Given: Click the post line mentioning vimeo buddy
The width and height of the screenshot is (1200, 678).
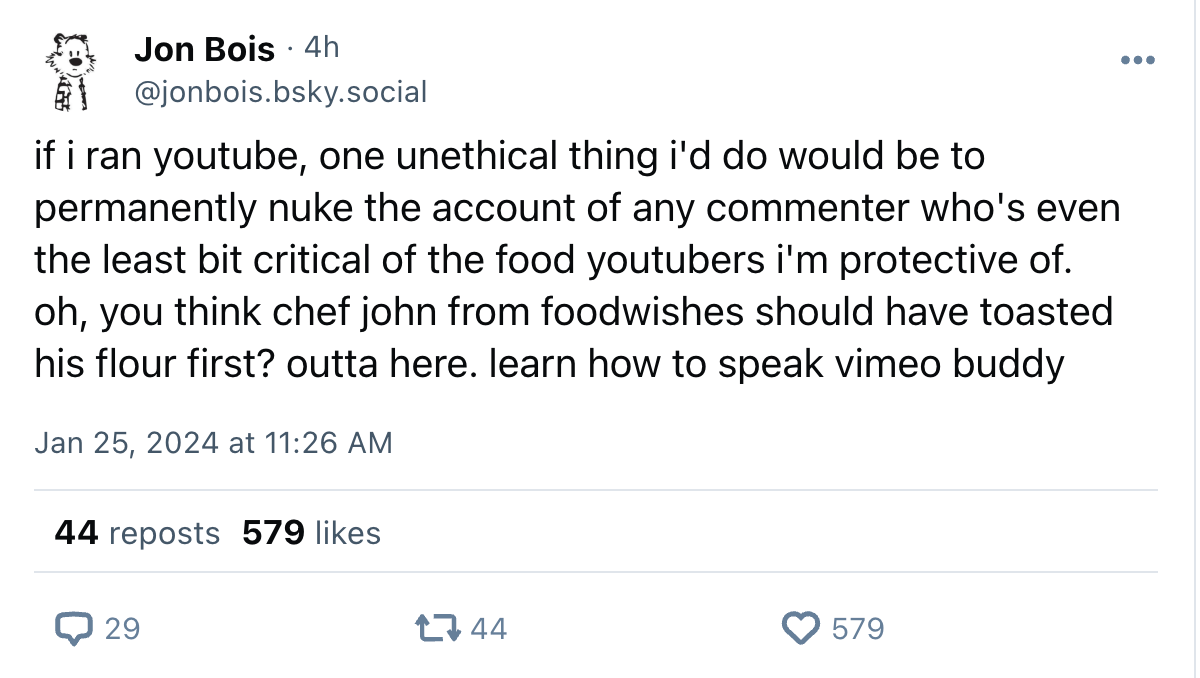Looking at the screenshot, I should (x=549, y=365).
